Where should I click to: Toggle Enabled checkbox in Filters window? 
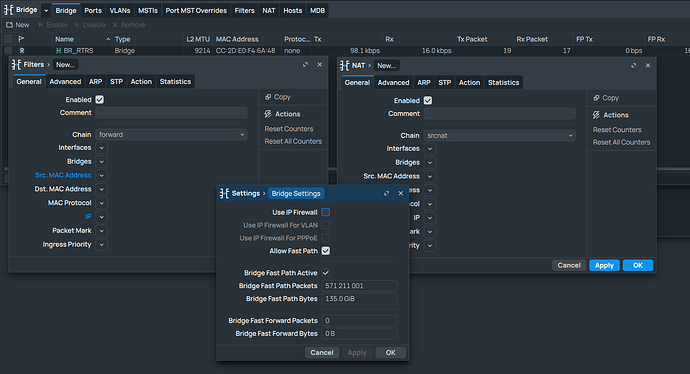99,99
